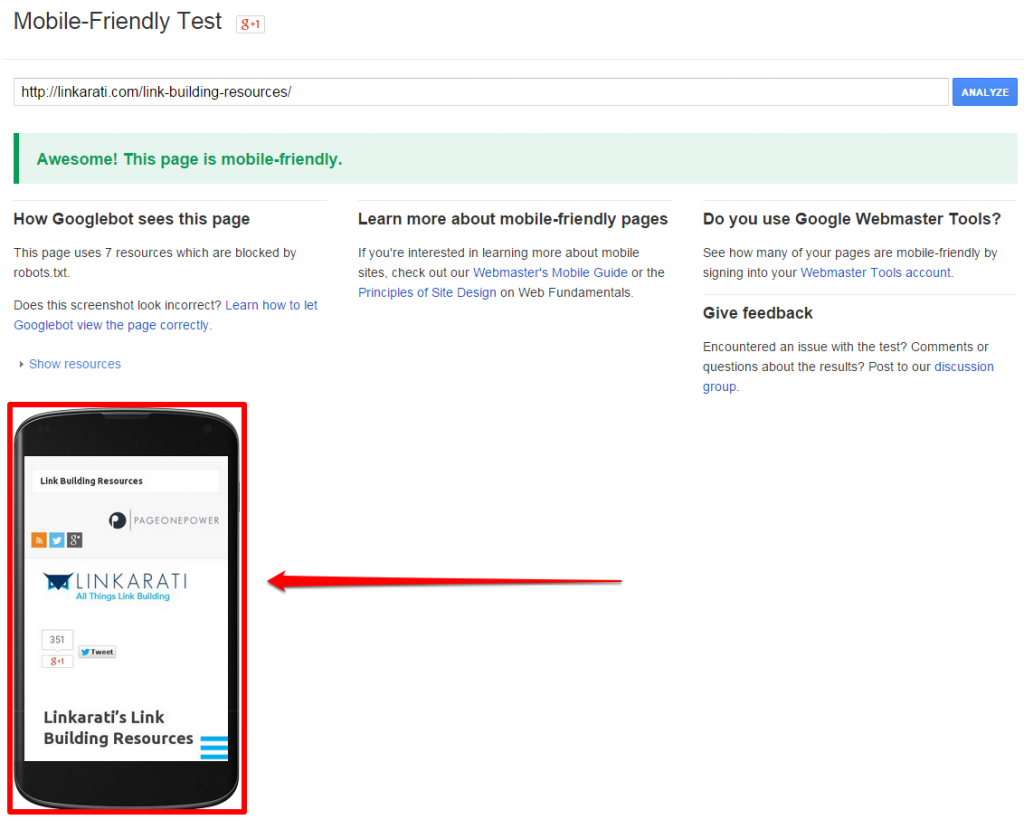Click into the URL input field
1024x820 pixels.
point(480,92)
